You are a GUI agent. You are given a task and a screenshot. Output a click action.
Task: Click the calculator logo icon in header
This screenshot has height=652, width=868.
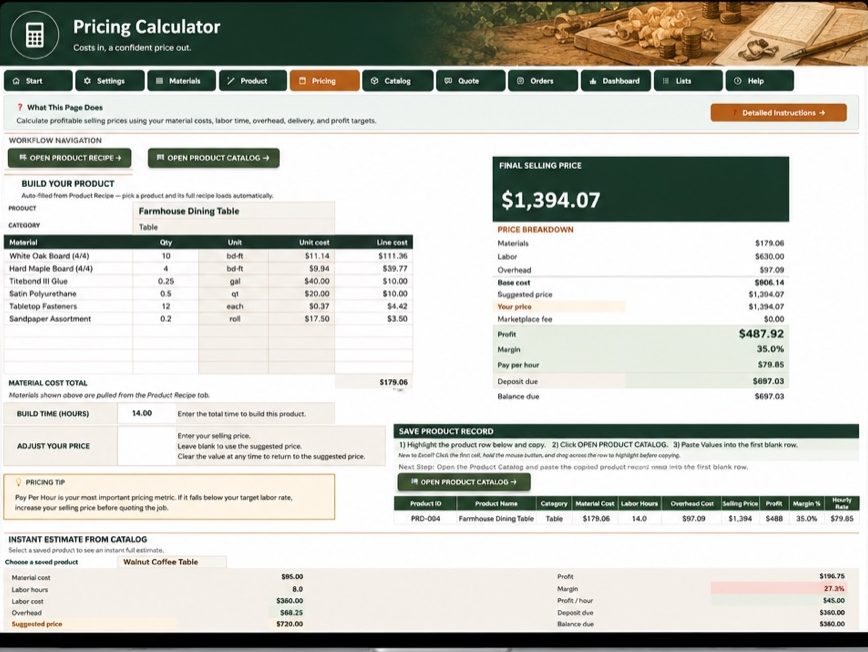[x=34, y=34]
